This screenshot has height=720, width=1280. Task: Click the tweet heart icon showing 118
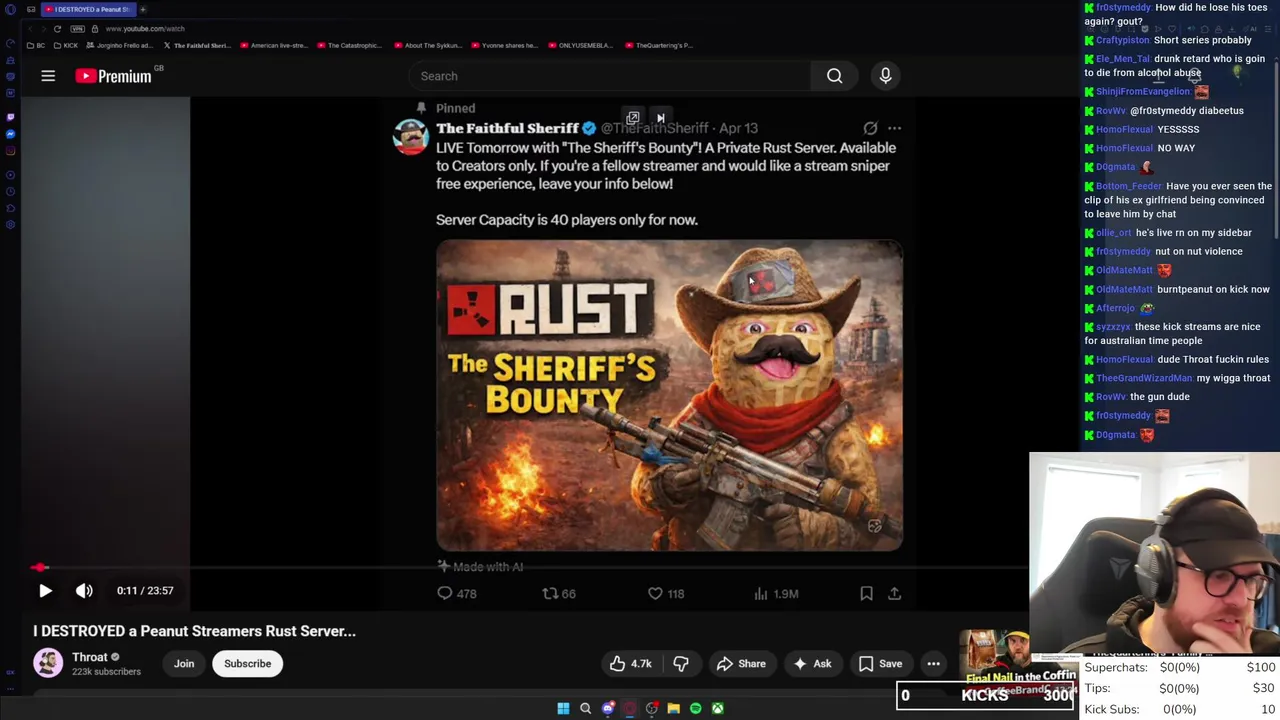[x=655, y=593]
